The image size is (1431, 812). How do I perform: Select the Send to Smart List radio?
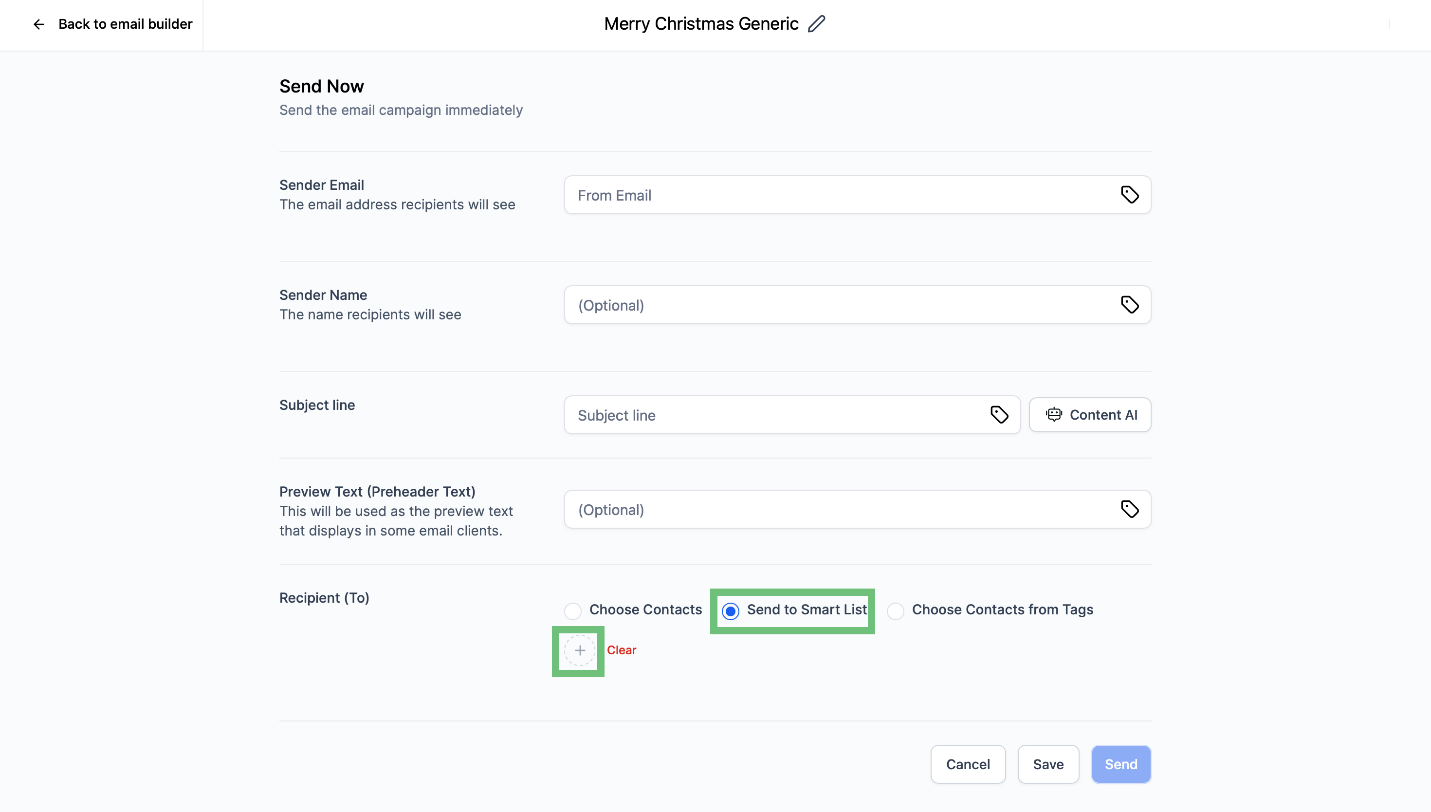[731, 611]
